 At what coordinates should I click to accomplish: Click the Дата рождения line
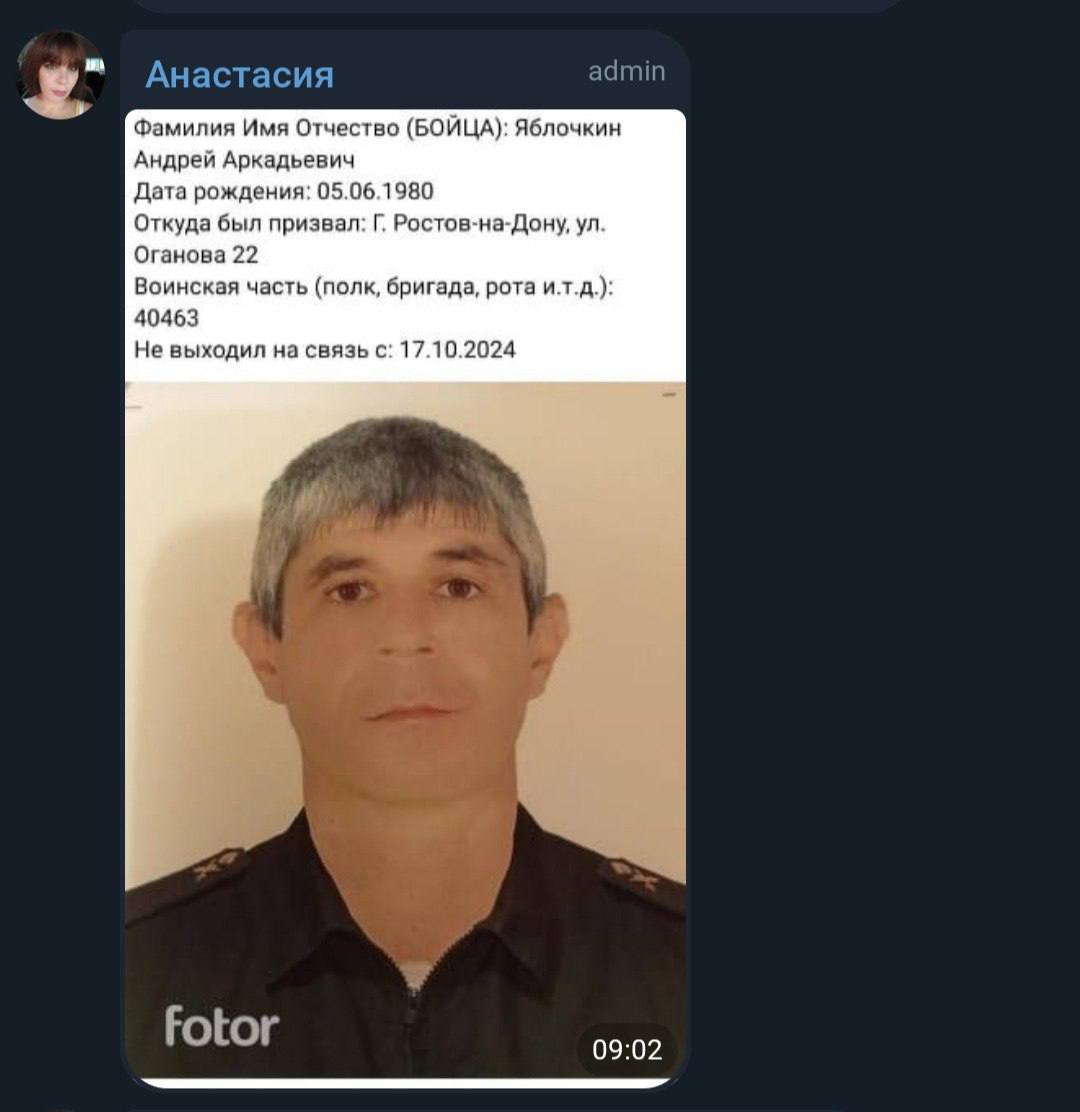(284, 191)
